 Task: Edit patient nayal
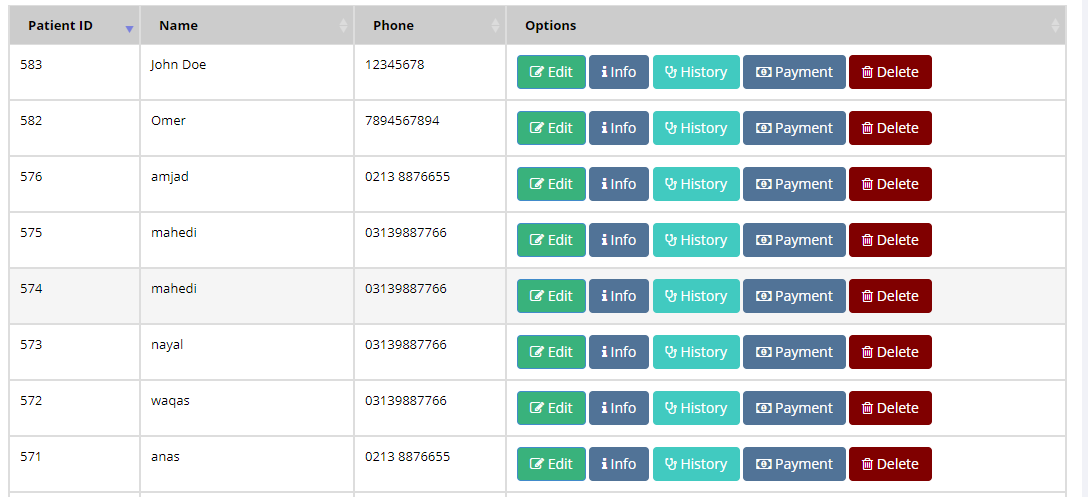point(551,352)
